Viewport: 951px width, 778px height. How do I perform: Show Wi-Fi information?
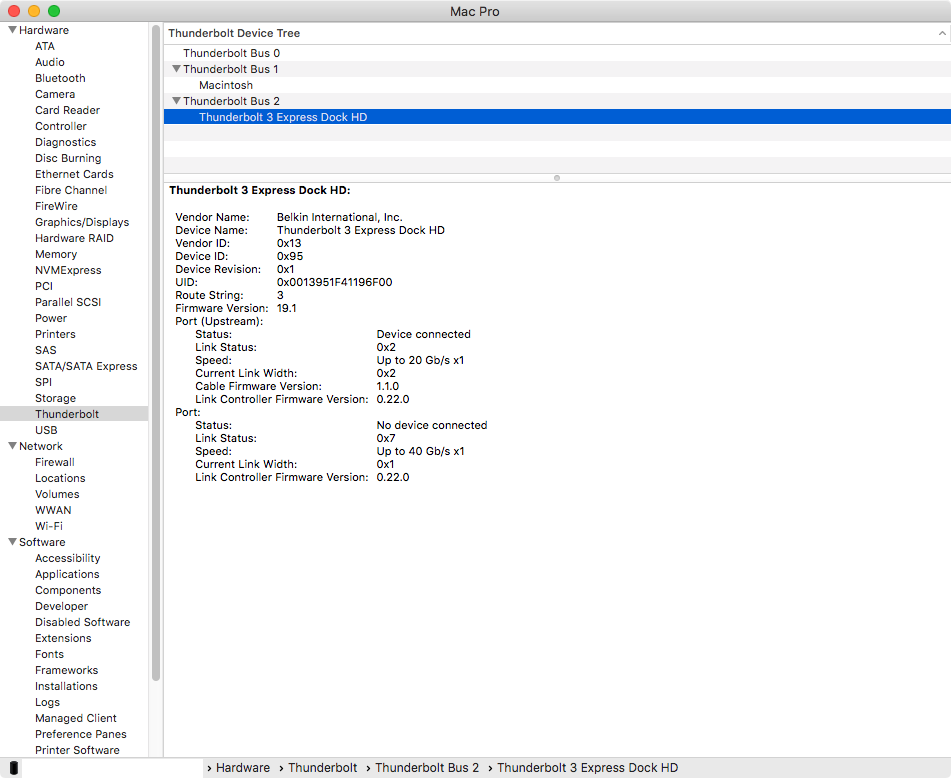[x=49, y=526]
